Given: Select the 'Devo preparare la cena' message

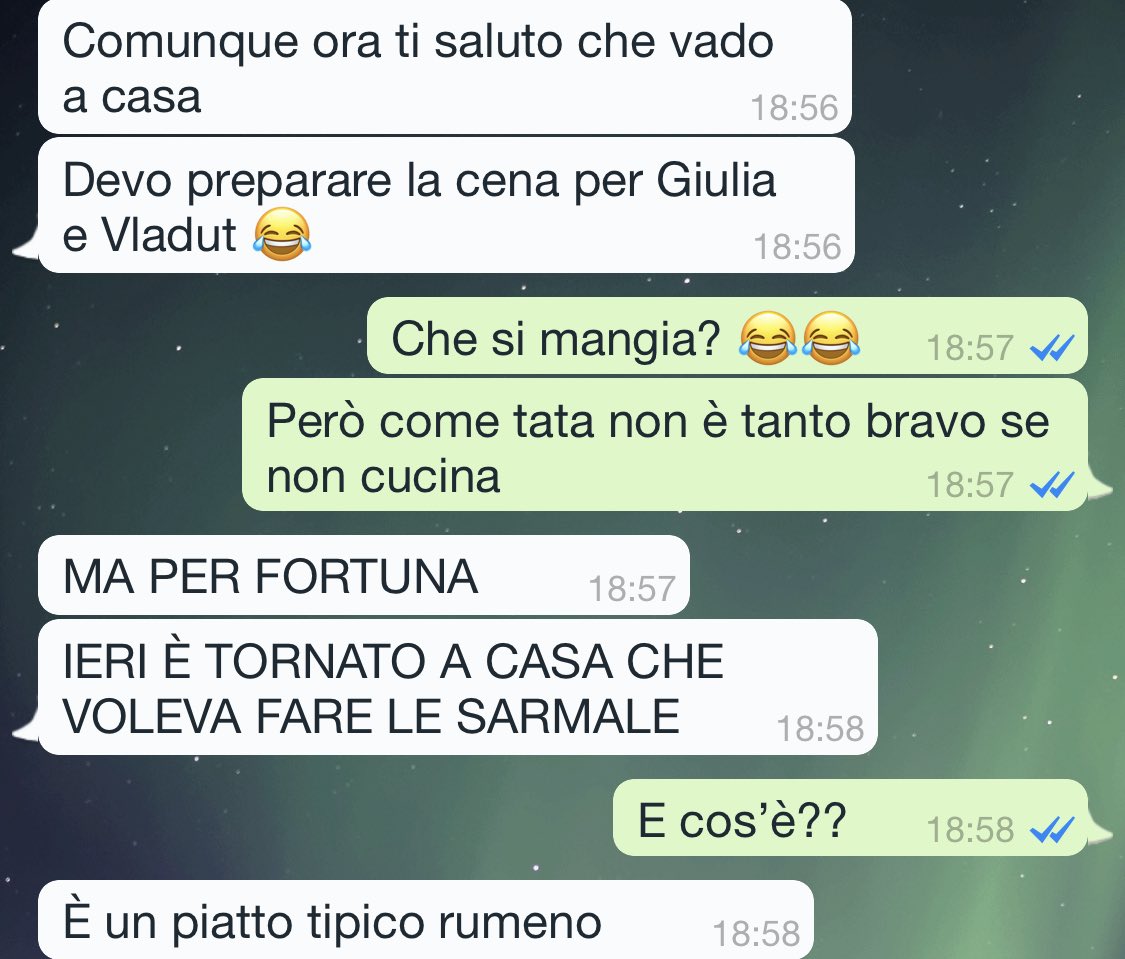Looking at the screenshot, I should 446,206.
